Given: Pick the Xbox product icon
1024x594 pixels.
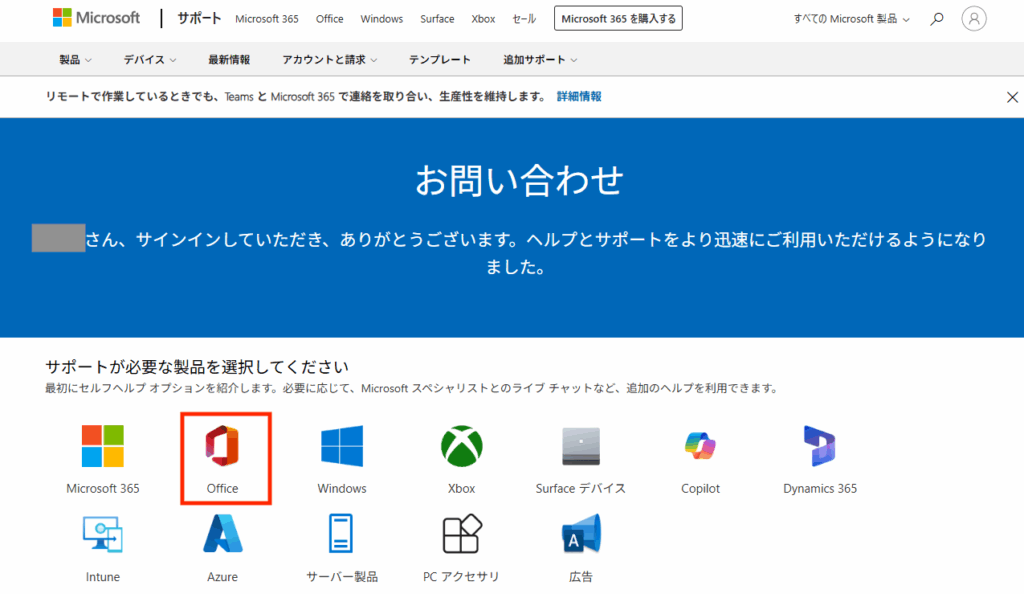Looking at the screenshot, I should (462, 446).
